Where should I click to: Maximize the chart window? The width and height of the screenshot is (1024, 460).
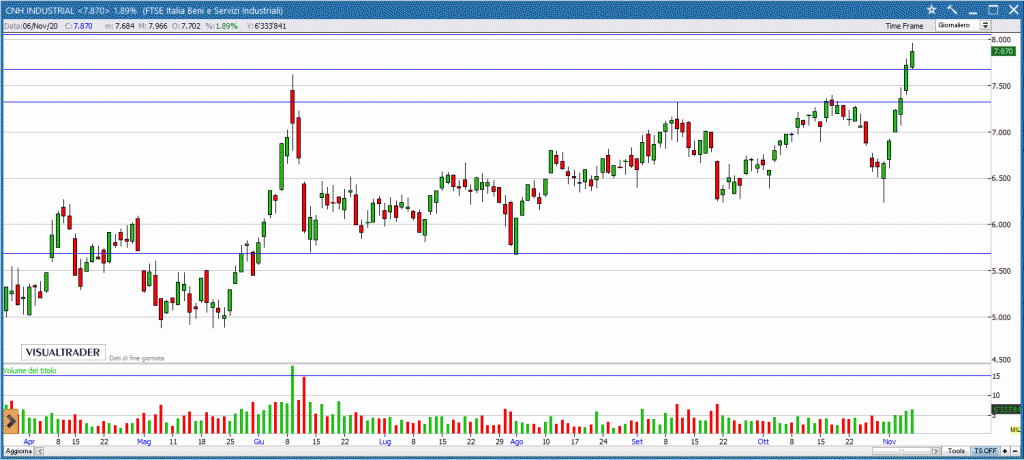tap(994, 9)
